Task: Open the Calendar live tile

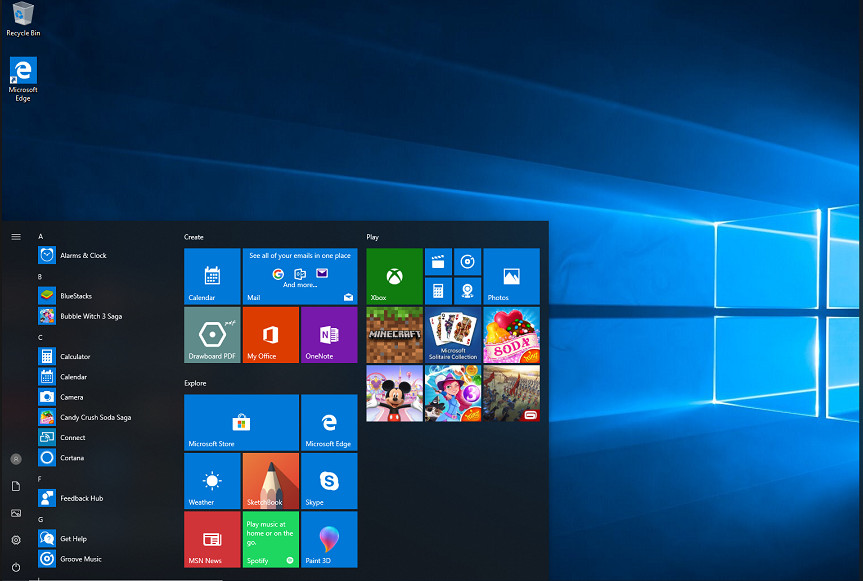Action: coord(212,276)
